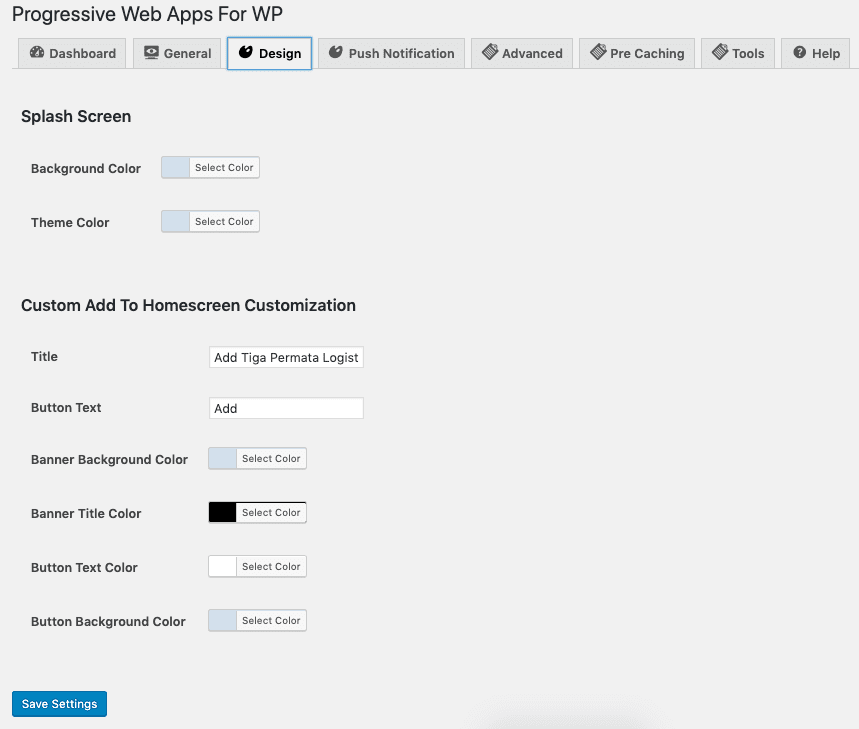Image resolution: width=859 pixels, height=729 pixels.
Task: Switch to the Push Notification tab
Action: [x=400, y=54]
